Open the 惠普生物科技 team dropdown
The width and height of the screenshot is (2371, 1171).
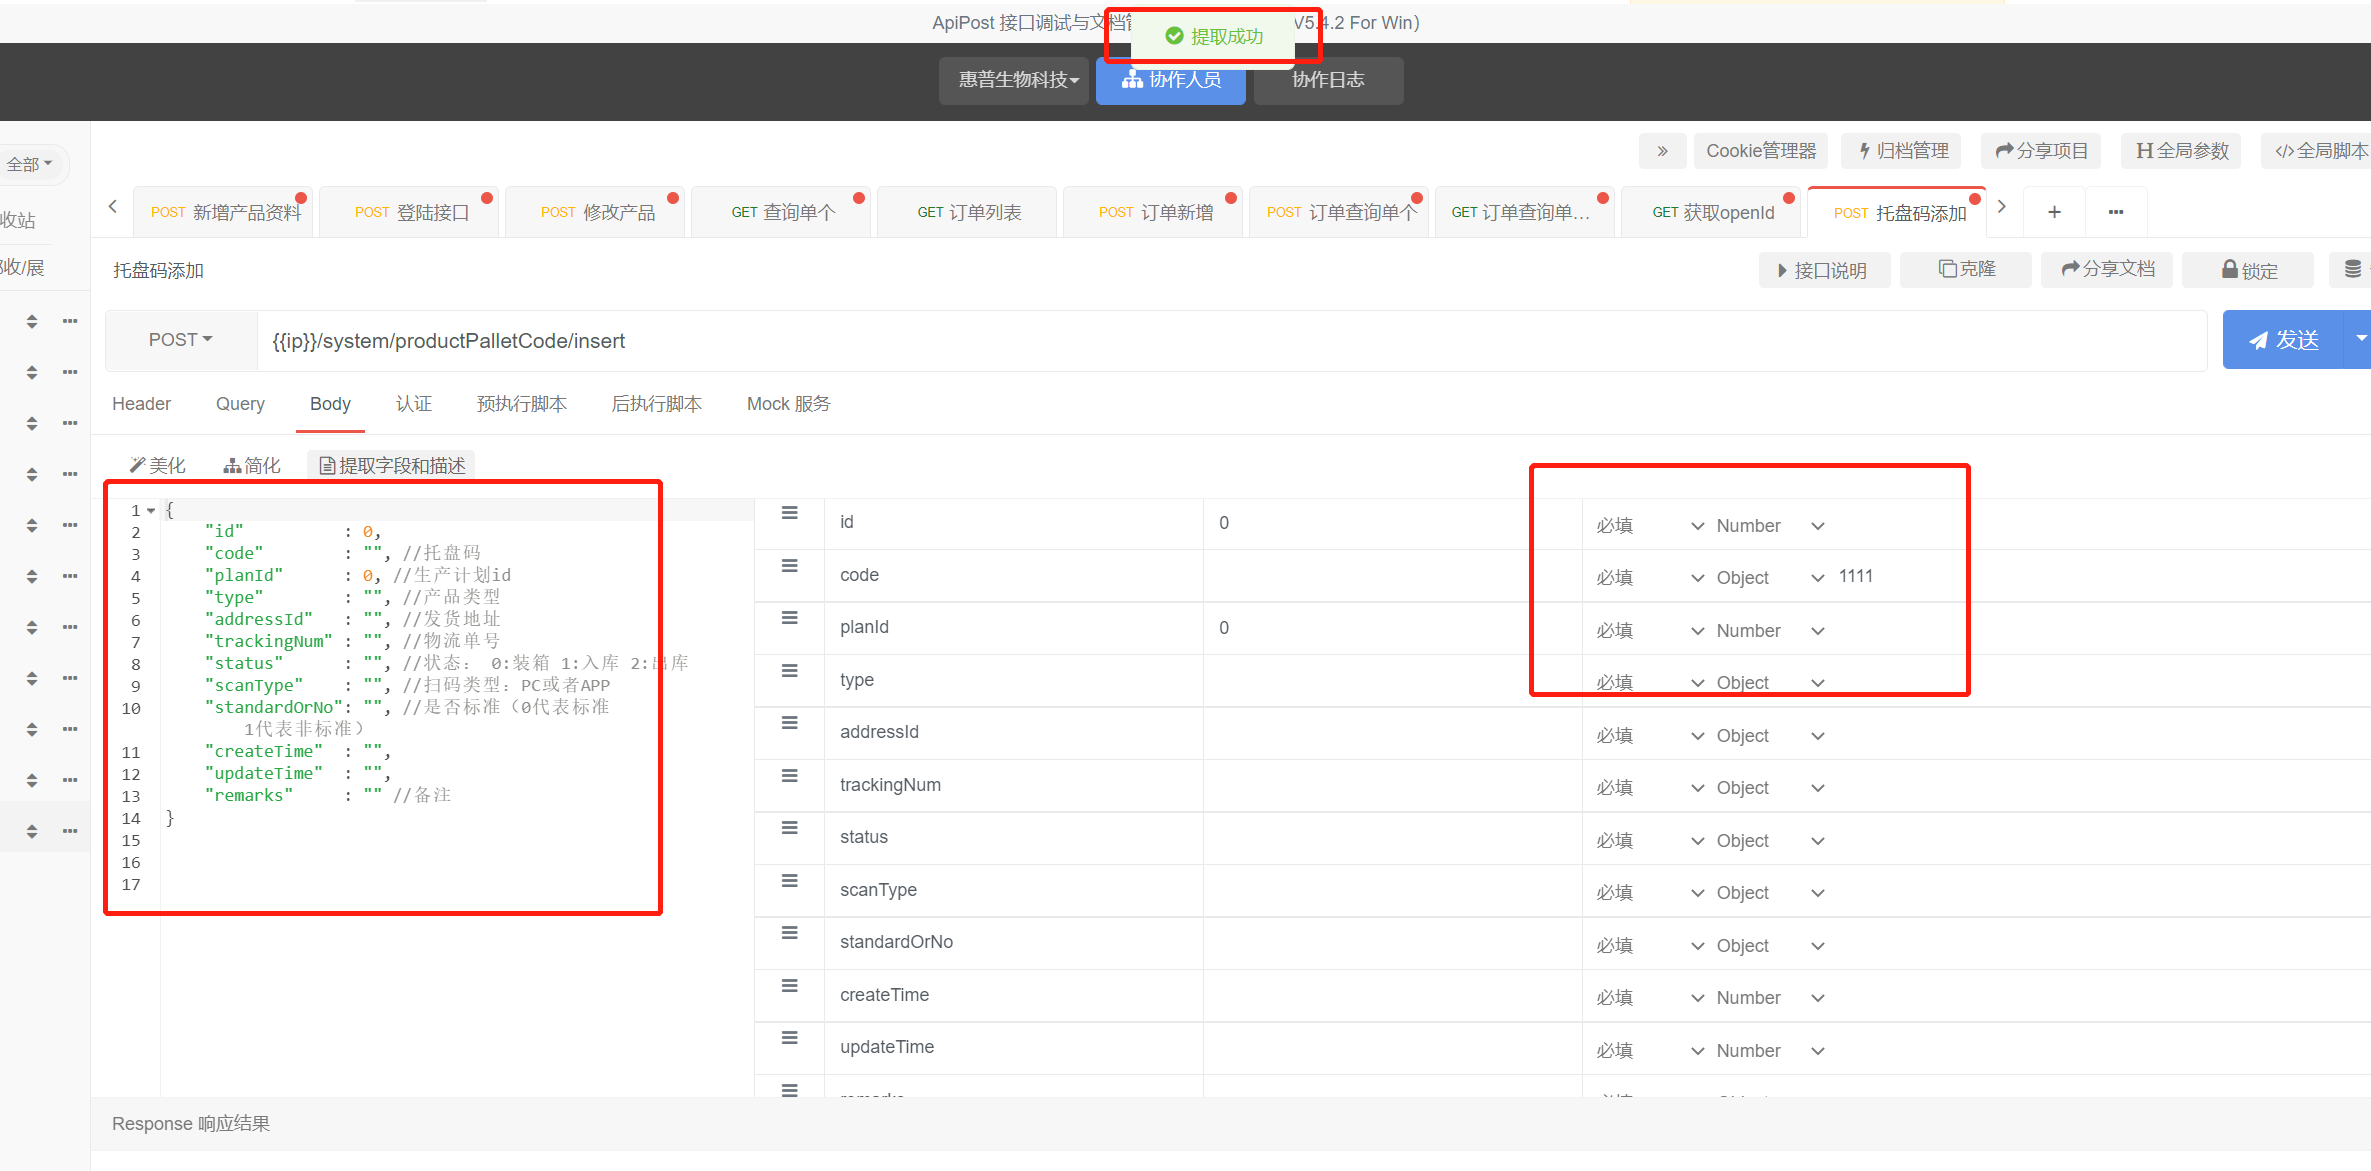point(1014,80)
